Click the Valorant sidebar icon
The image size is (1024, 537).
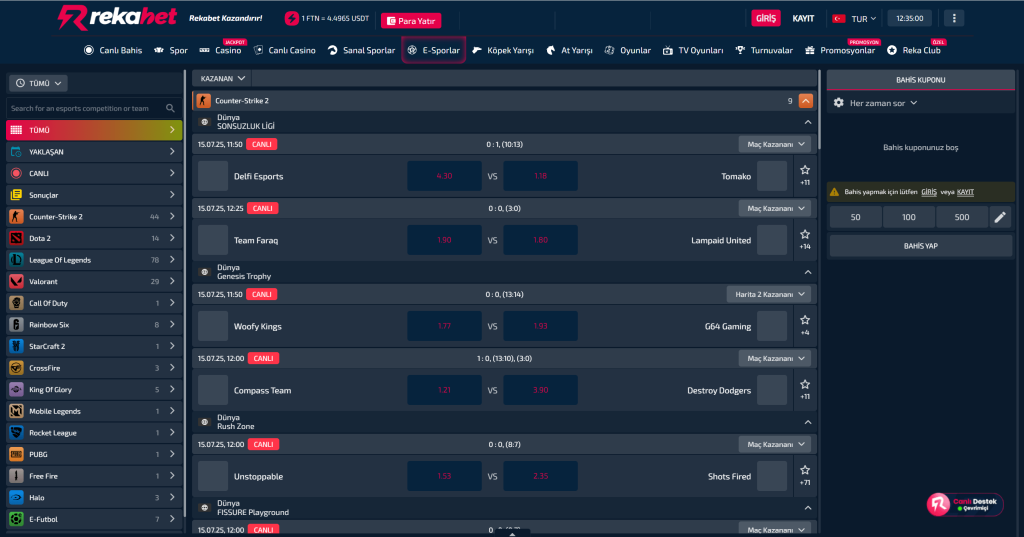[x=16, y=282]
